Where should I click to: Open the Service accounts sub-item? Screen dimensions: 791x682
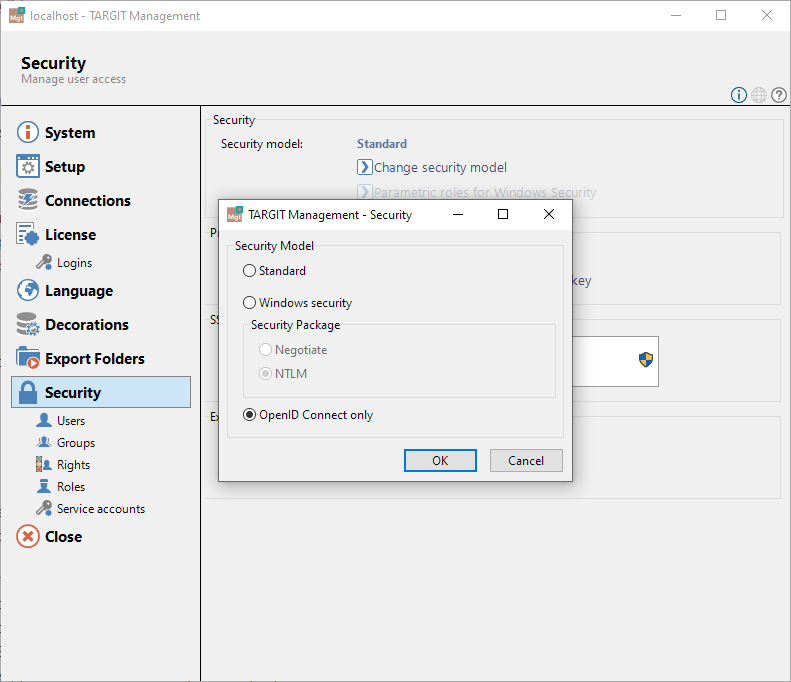101,508
